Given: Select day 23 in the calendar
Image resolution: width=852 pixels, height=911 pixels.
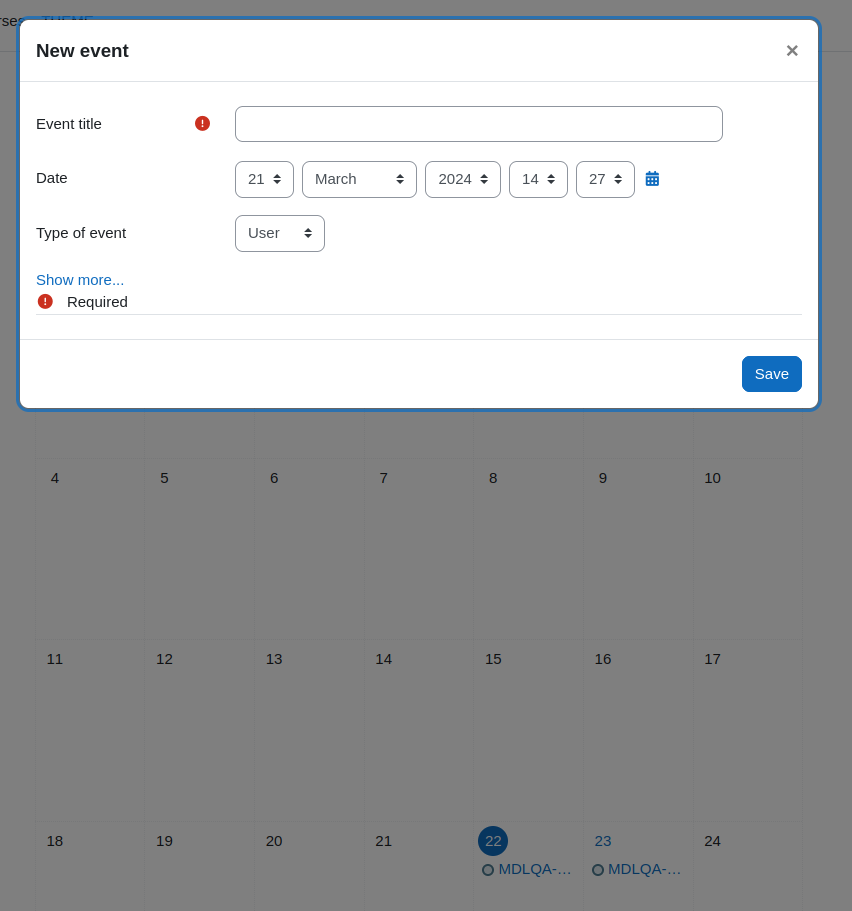Looking at the screenshot, I should point(603,841).
